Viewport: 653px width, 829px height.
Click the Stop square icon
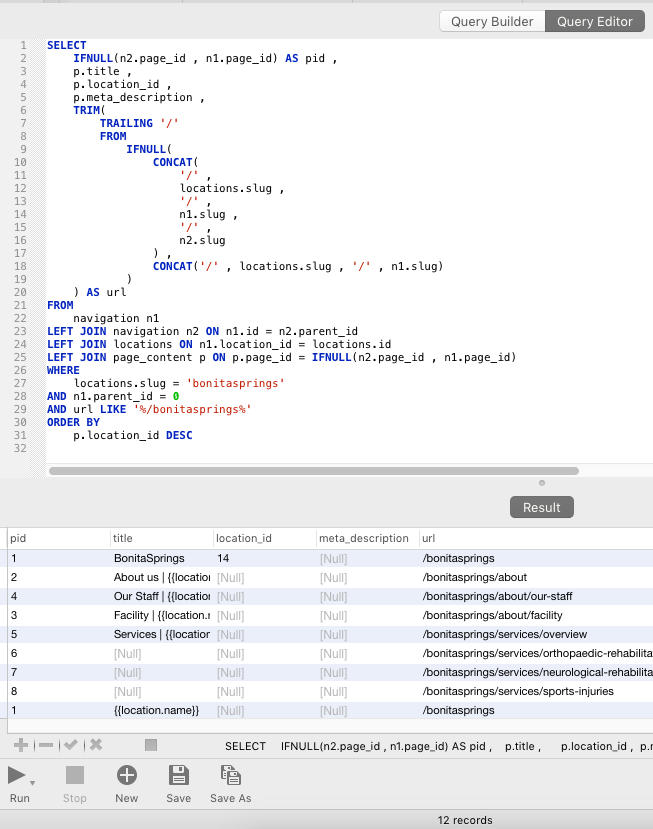pos(75,775)
